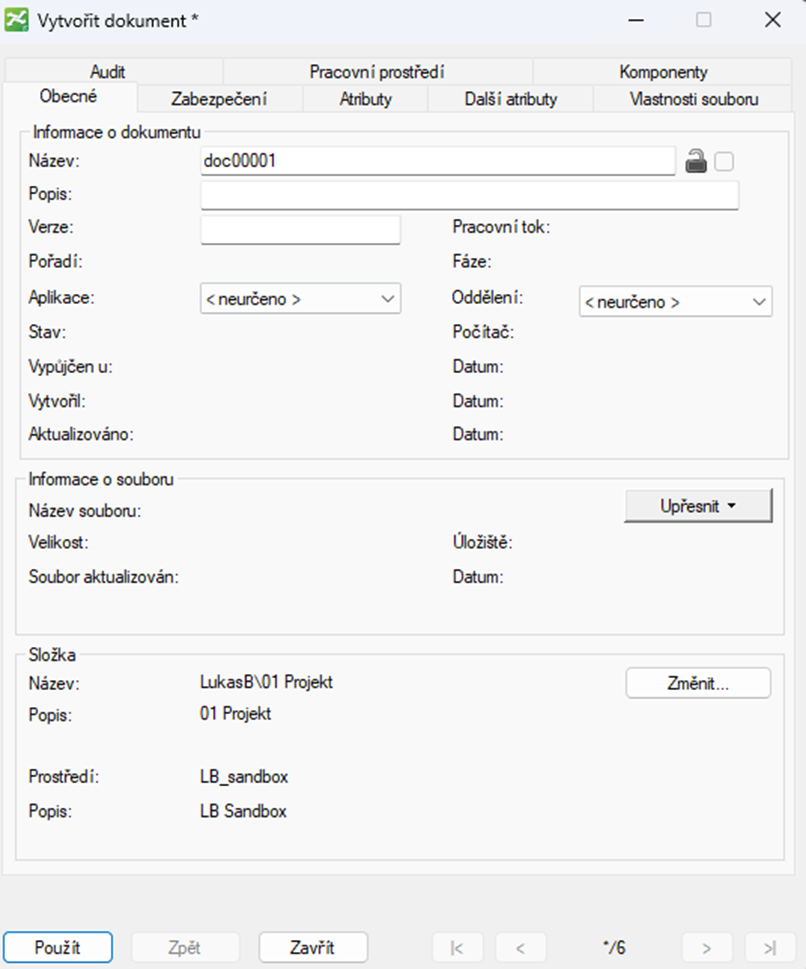
Task: Open the Upřesnit dropdown button
Action: [x=698, y=506]
